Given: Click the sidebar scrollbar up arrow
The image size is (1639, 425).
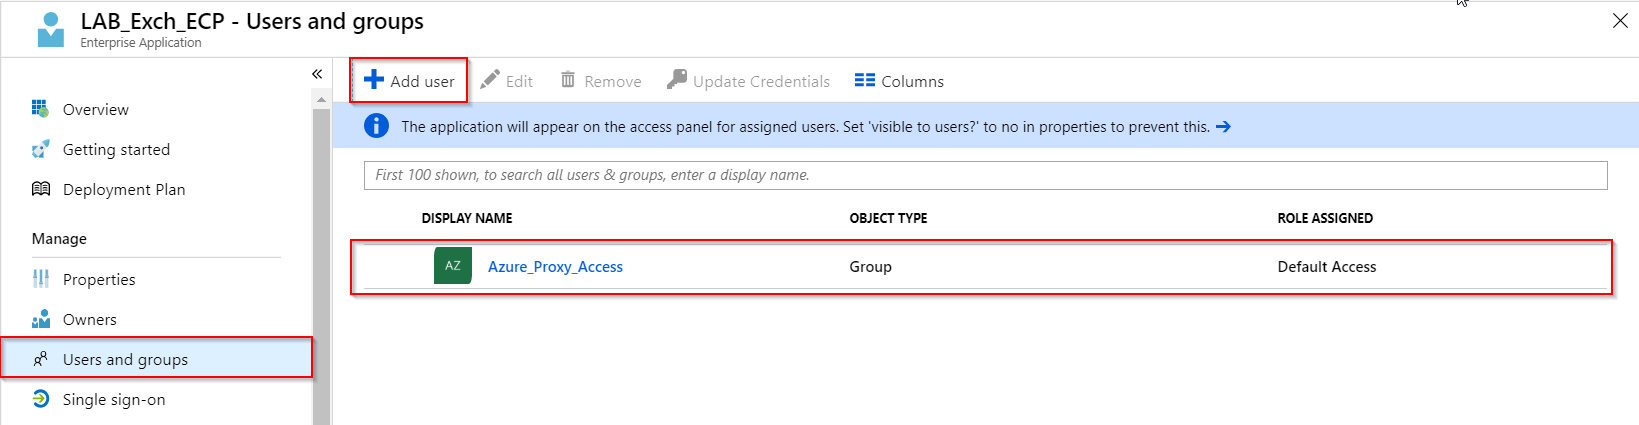Looking at the screenshot, I should (321, 100).
